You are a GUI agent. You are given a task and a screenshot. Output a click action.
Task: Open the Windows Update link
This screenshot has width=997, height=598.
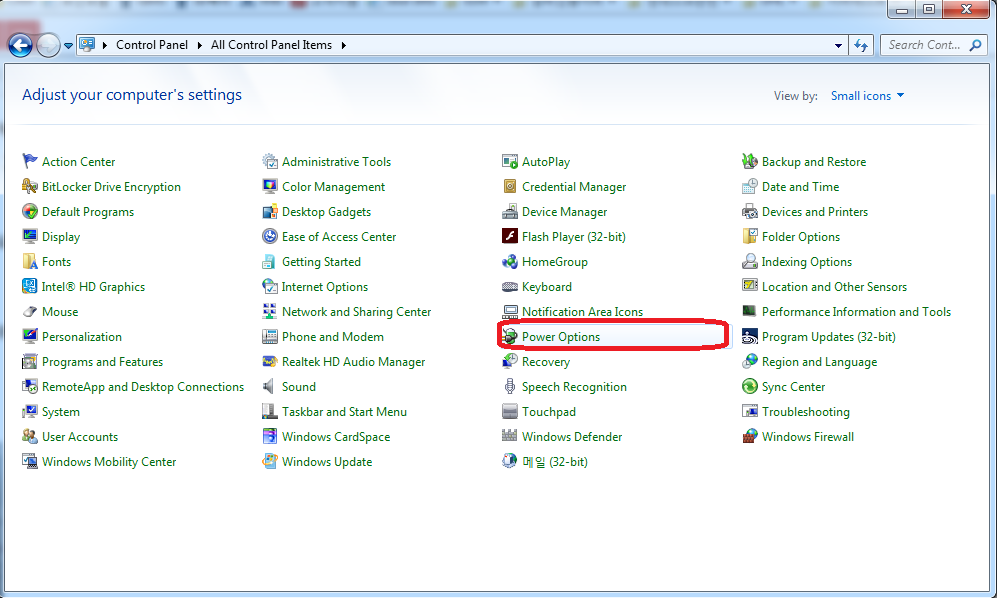(x=327, y=462)
